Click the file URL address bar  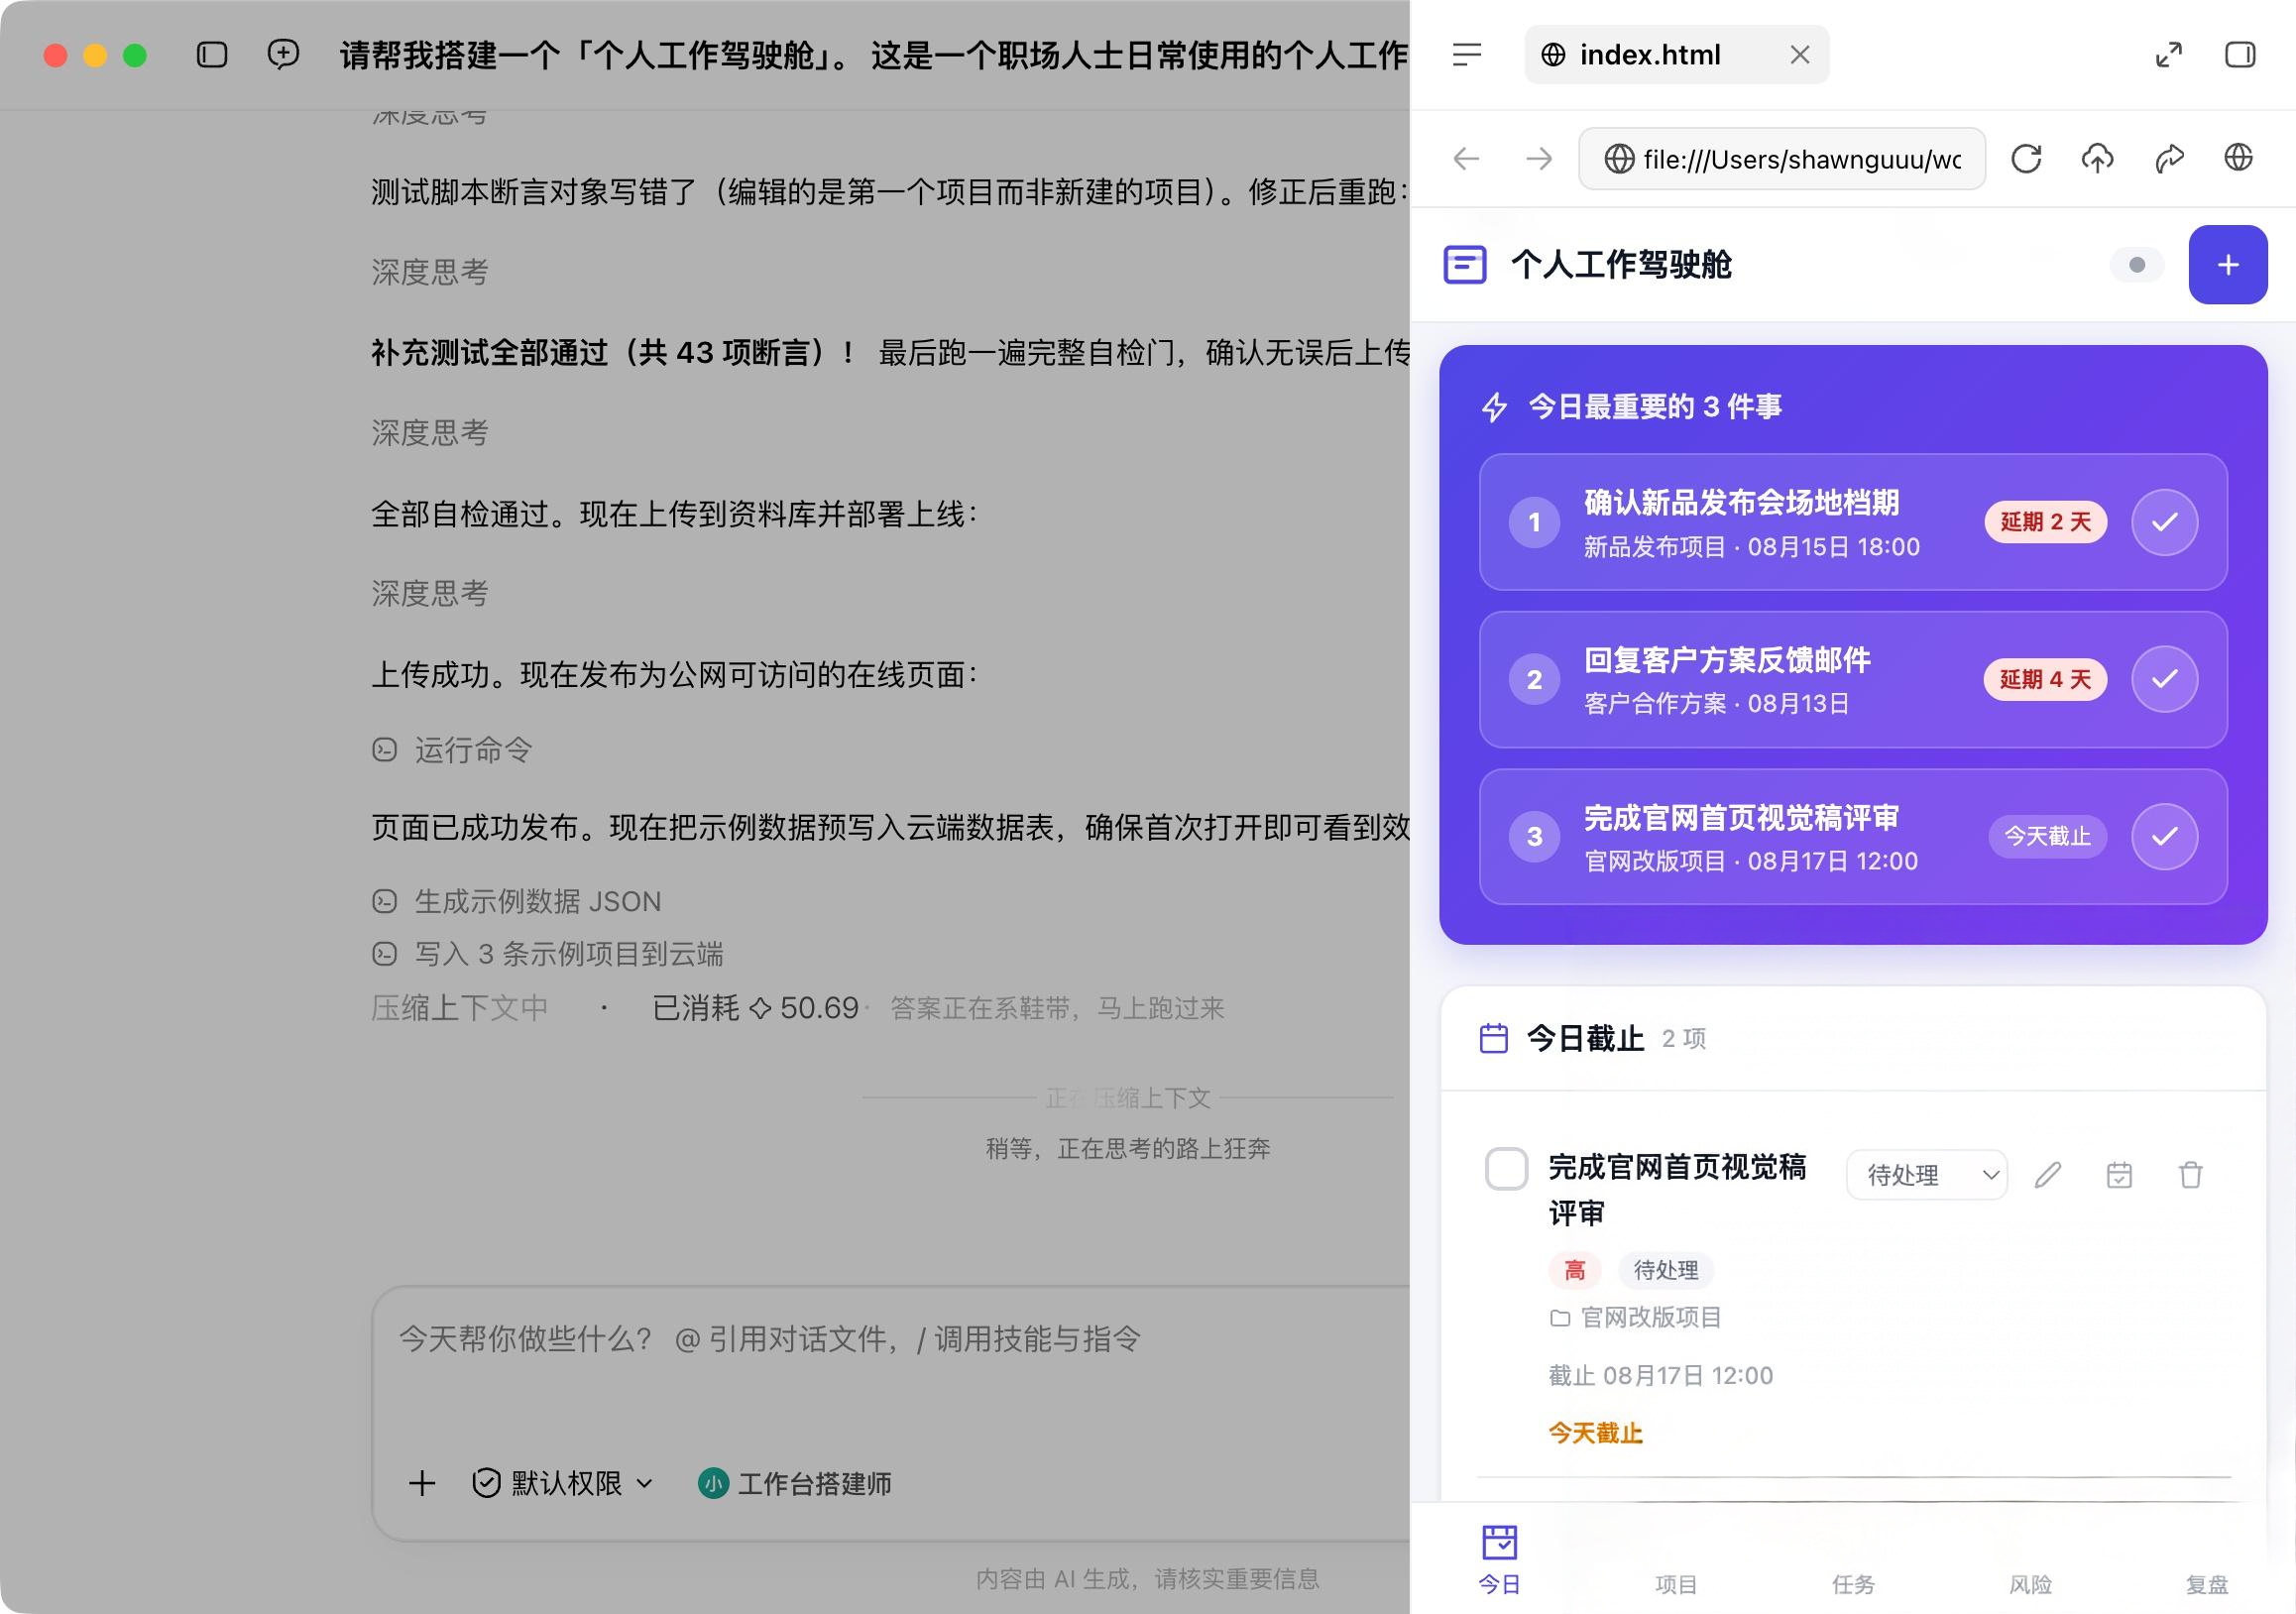[x=1782, y=158]
